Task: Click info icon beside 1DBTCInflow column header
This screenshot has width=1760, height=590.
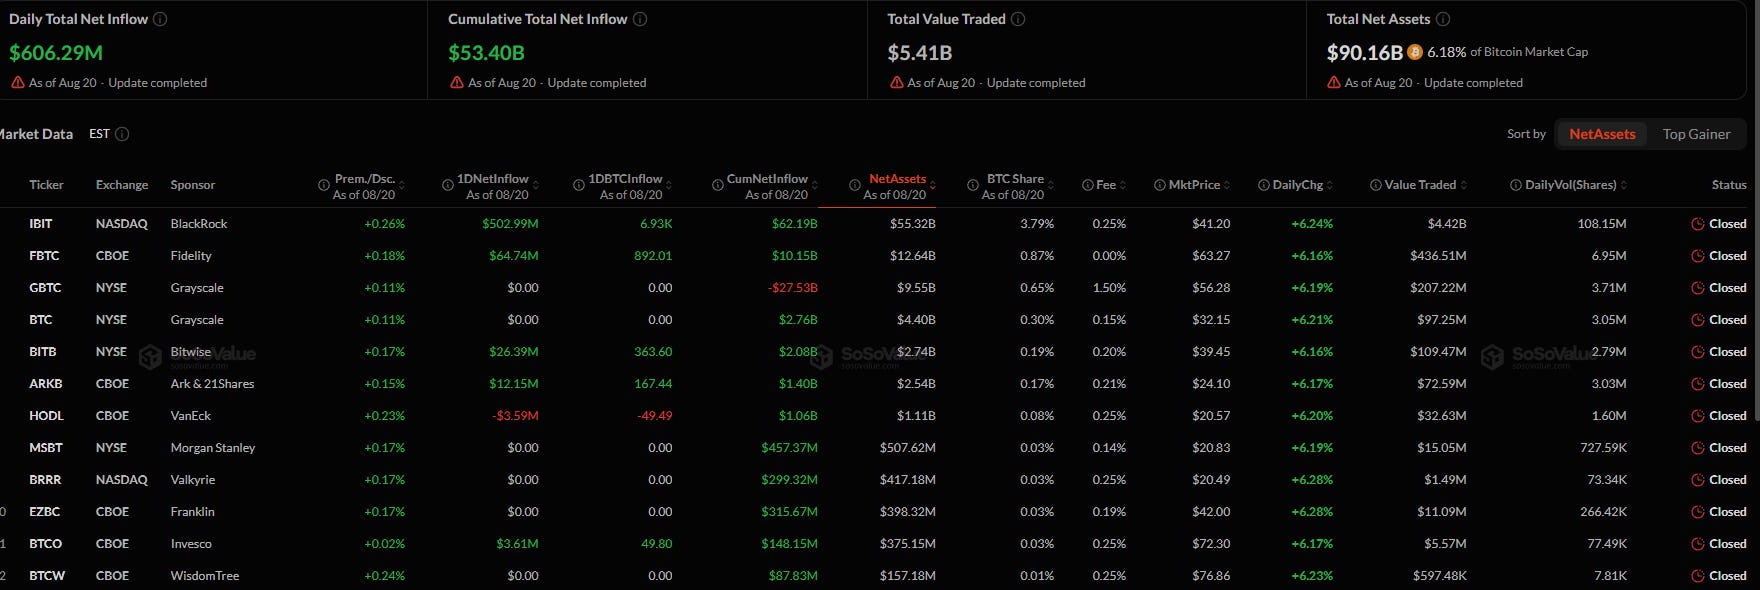Action: 579,185
